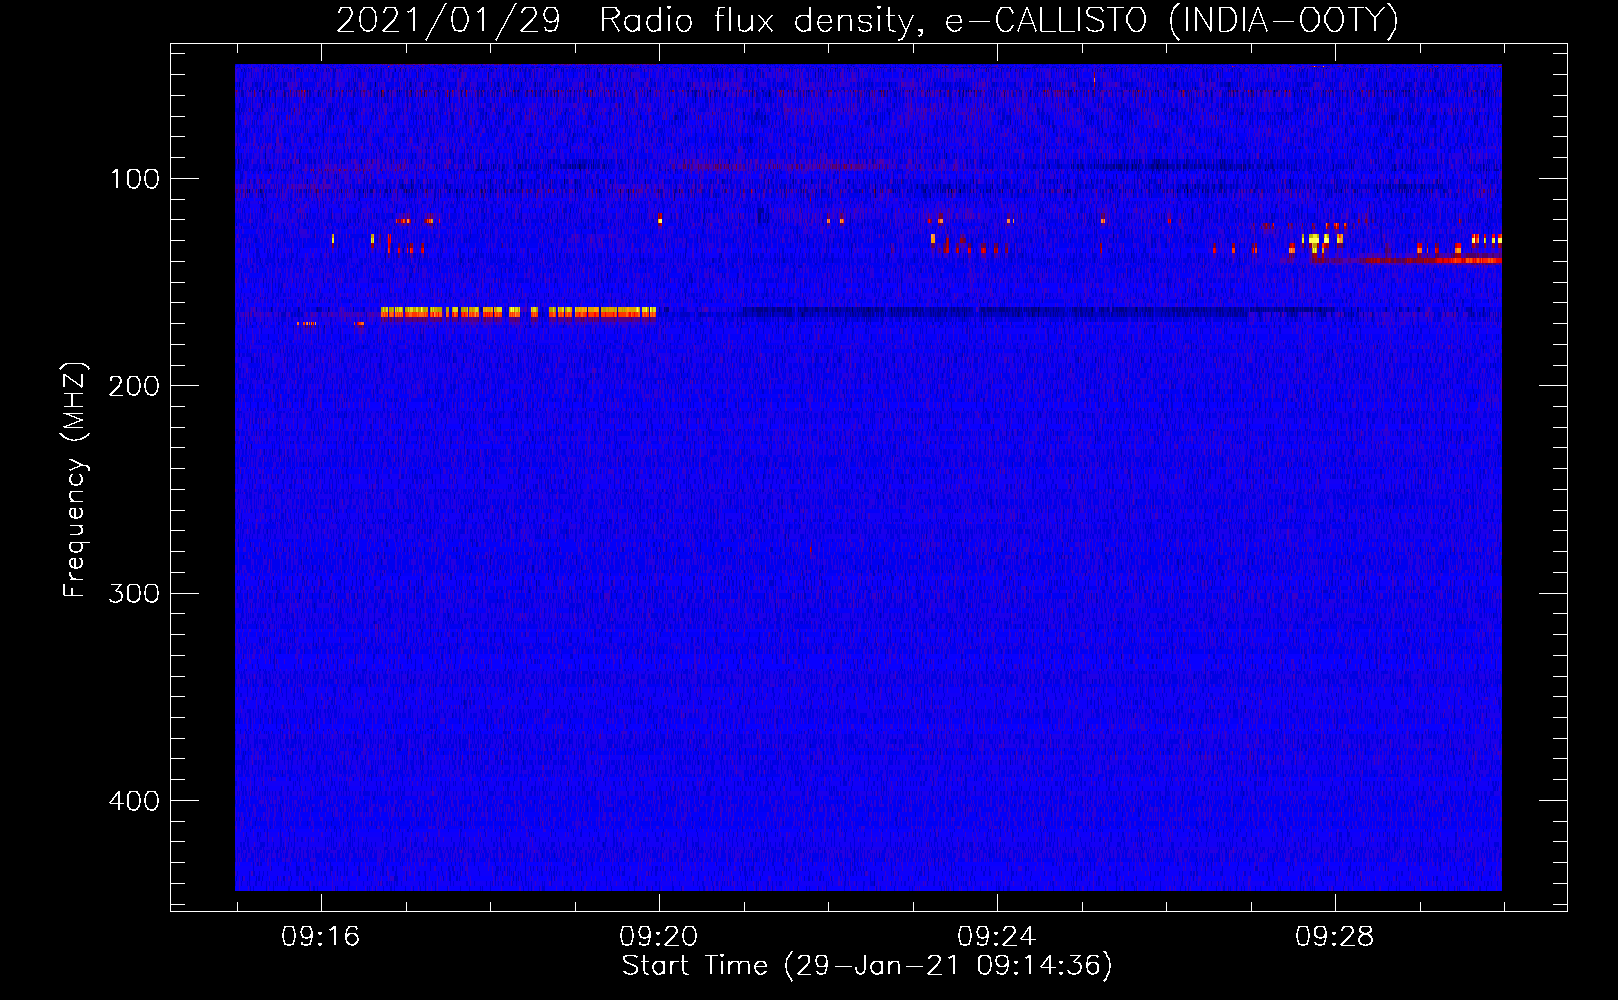1618x1000 pixels.
Task: Click the 200 frequency tick label
Action: point(134,386)
